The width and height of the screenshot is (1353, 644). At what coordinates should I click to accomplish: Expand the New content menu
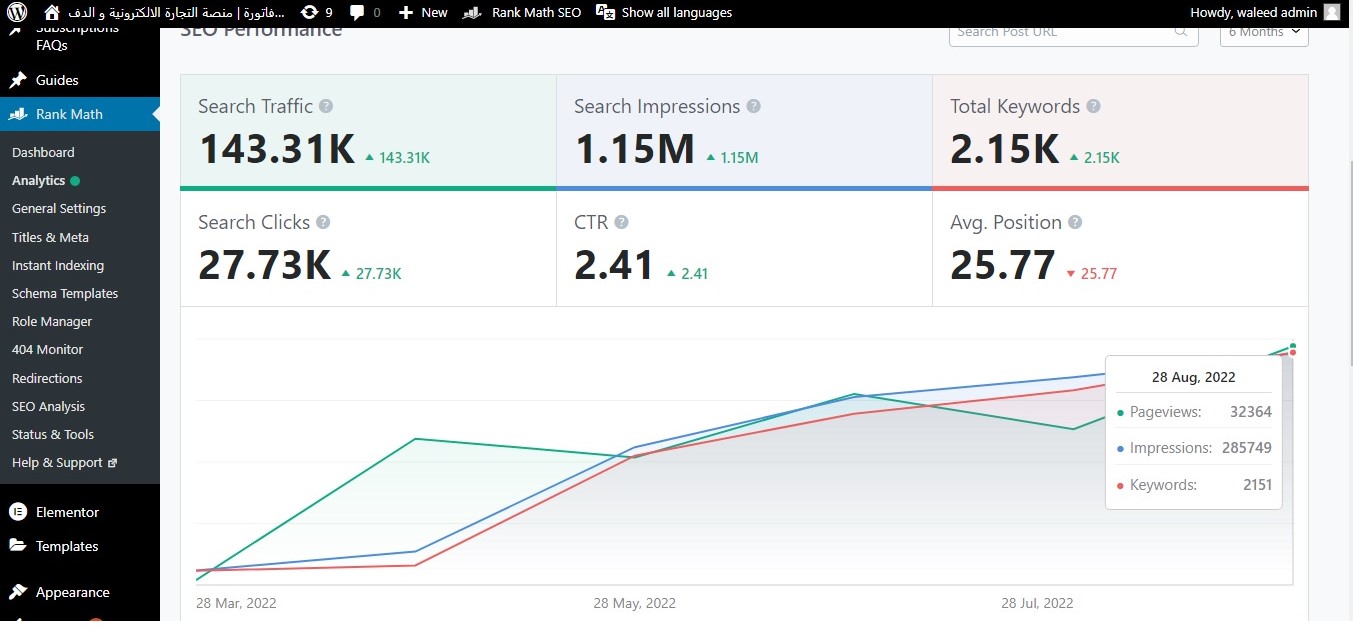[x=423, y=13]
